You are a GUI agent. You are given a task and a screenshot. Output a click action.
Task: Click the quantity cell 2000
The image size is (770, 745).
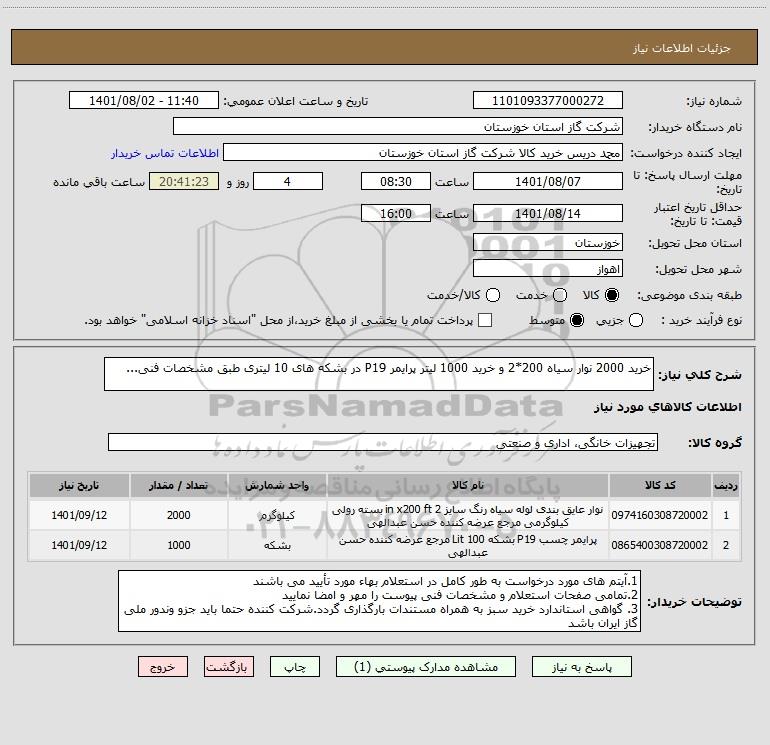coord(178,515)
